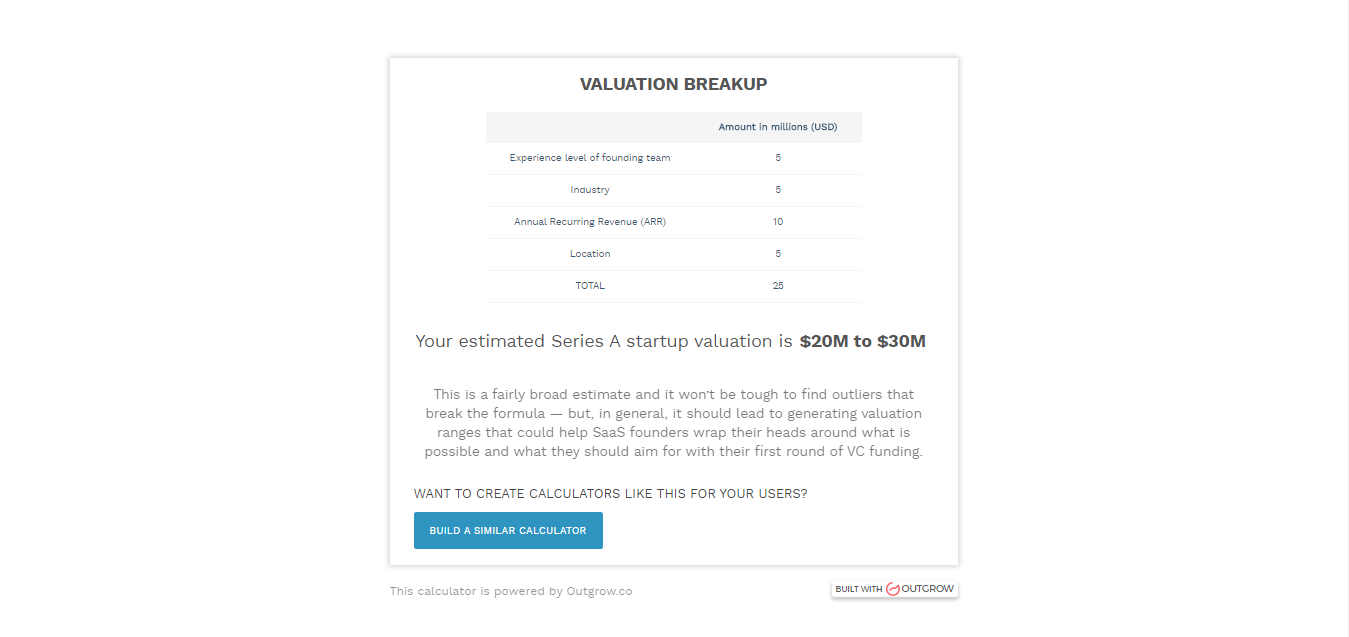Viewport: 1349px width, 637px height.
Task: Click the TOTAL row label
Action: (x=590, y=285)
